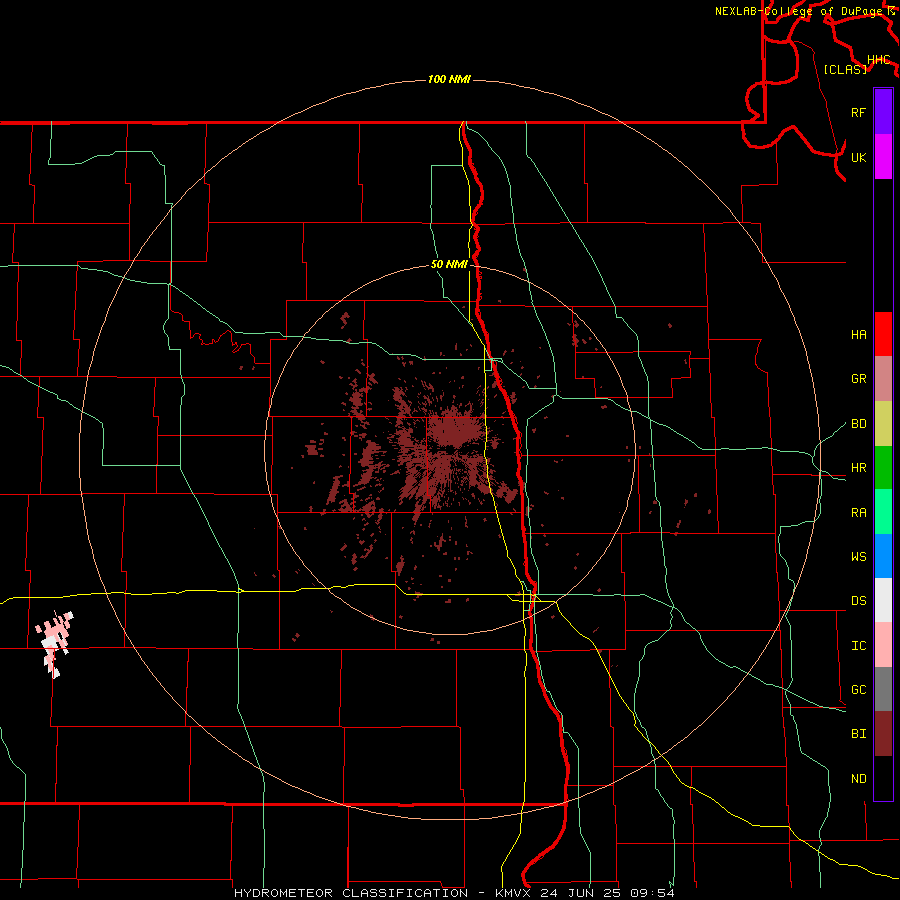Click the WS legend label
900x900 pixels.
pyautogui.click(x=858, y=557)
